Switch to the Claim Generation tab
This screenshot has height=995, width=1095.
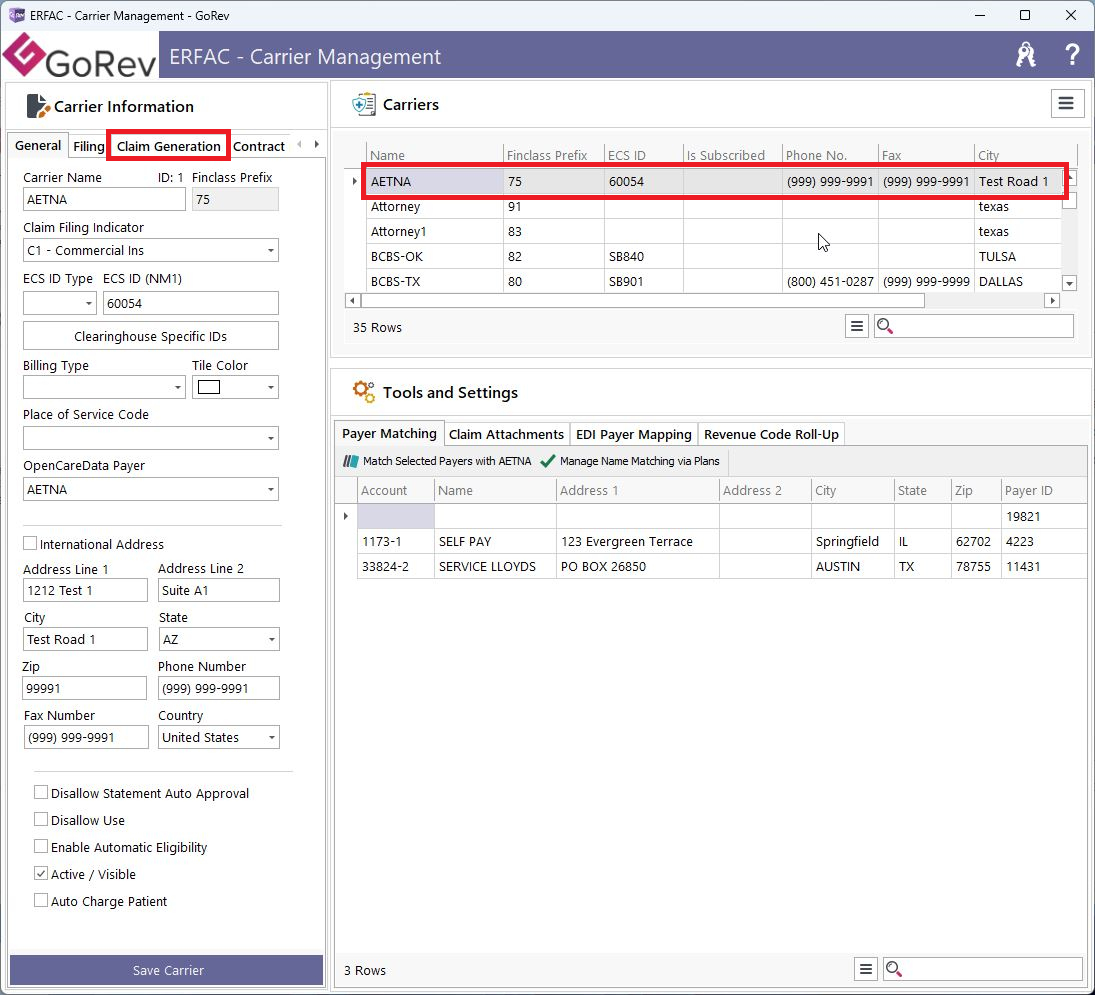(x=168, y=146)
